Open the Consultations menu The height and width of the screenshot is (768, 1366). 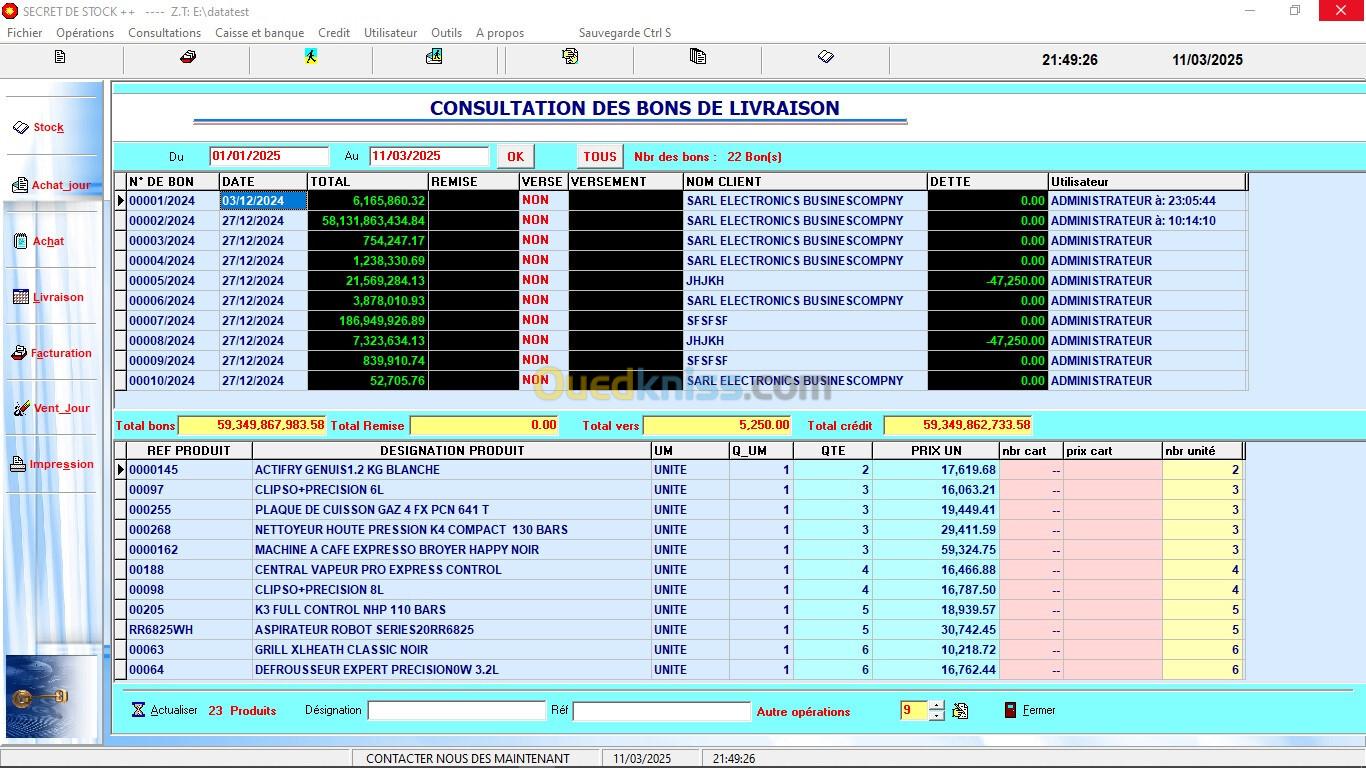(x=164, y=33)
